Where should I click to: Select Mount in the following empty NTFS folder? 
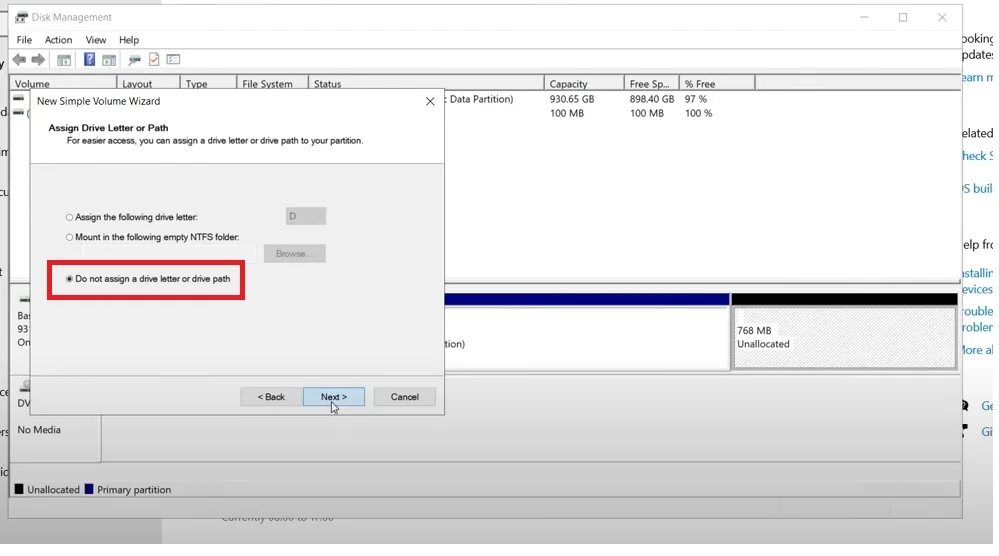[x=152, y=237]
